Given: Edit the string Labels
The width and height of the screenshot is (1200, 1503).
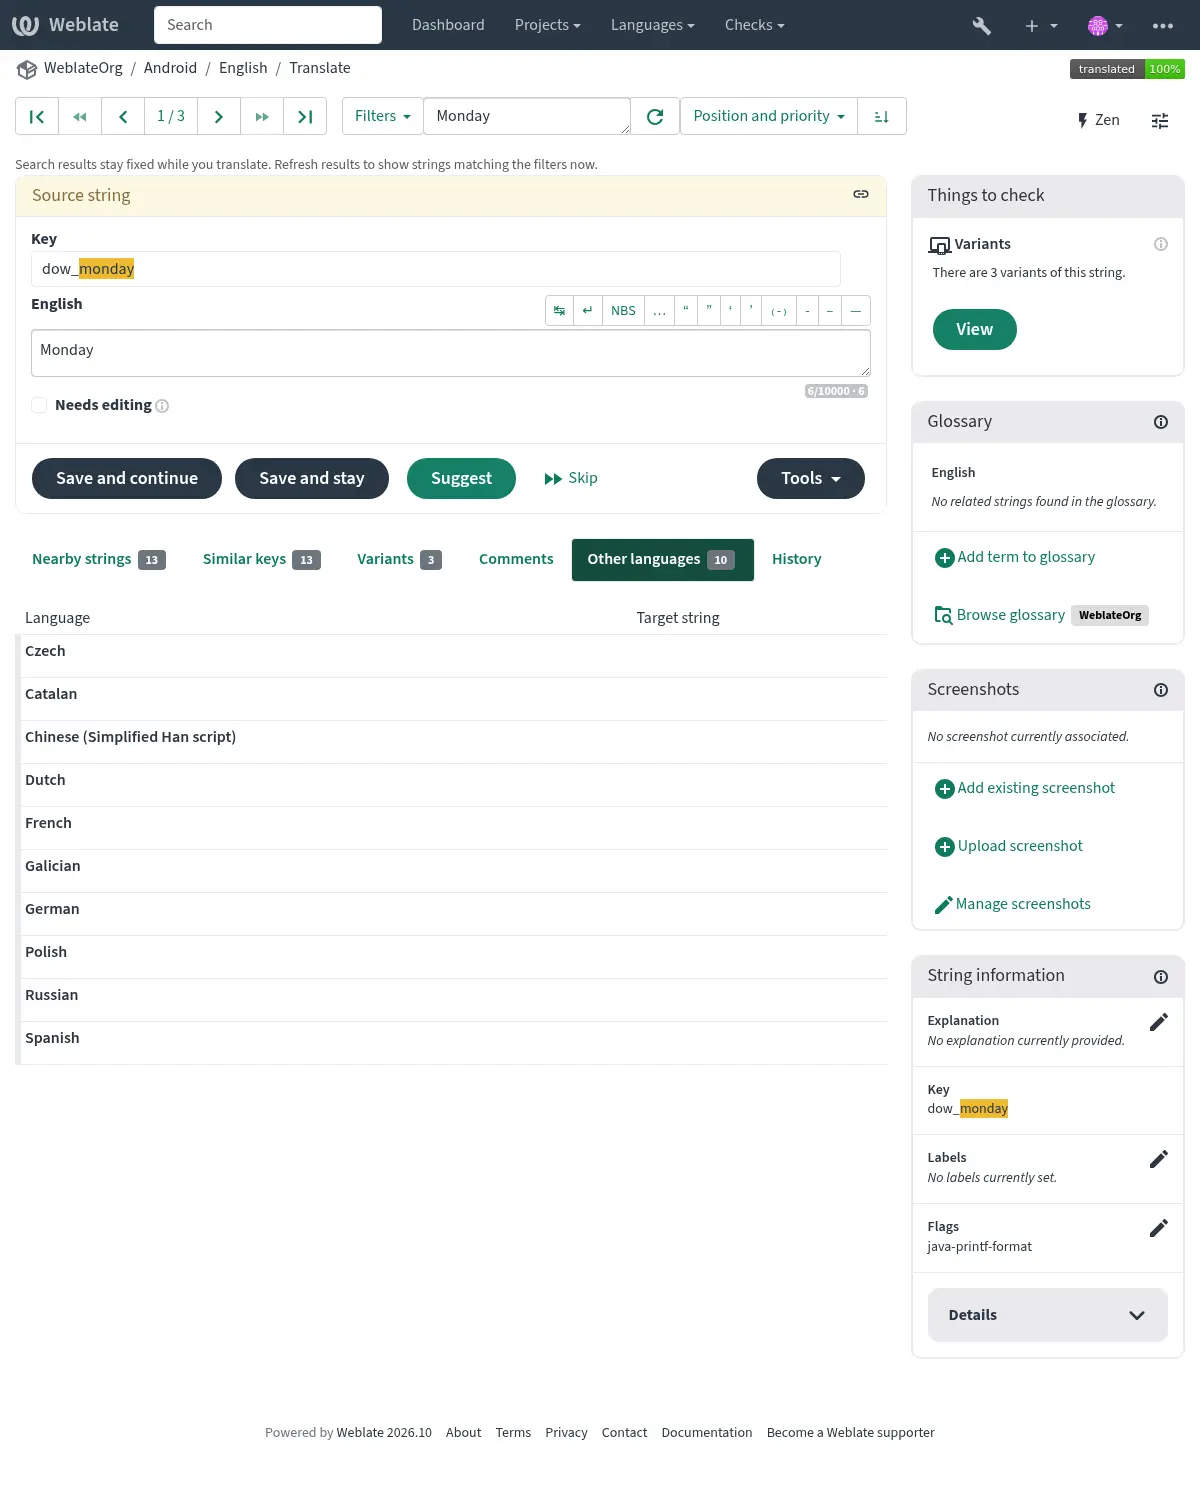Looking at the screenshot, I should tap(1159, 1159).
